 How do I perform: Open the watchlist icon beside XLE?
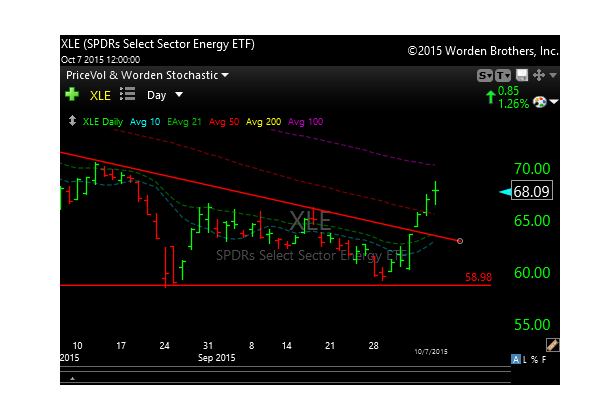[127, 95]
